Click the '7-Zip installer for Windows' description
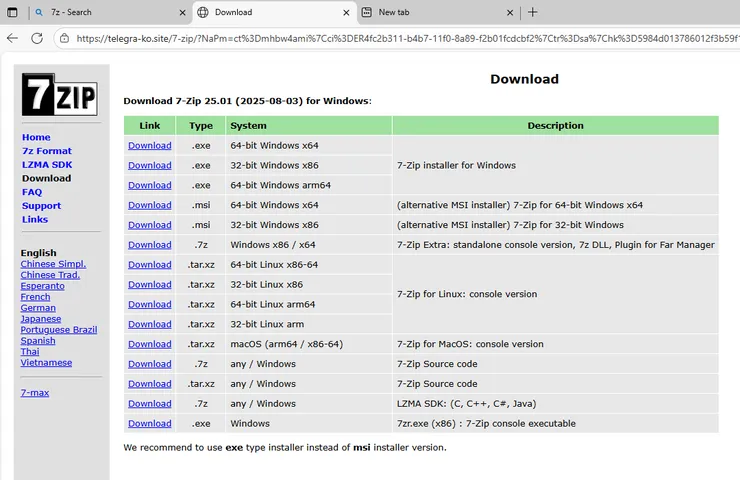 (x=456, y=165)
